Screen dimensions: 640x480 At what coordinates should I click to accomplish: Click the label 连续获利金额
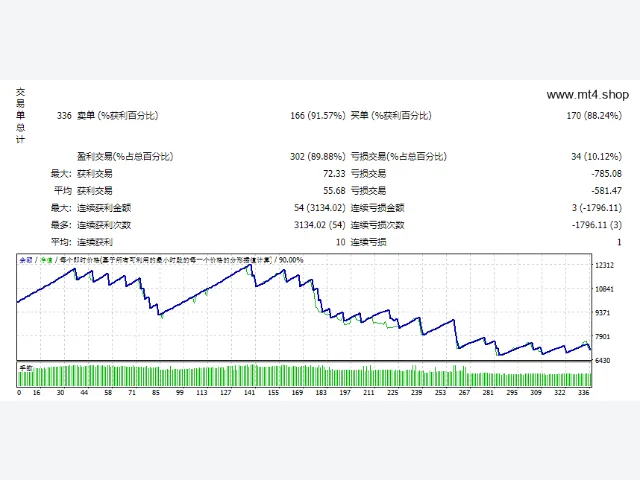tap(104, 208)
